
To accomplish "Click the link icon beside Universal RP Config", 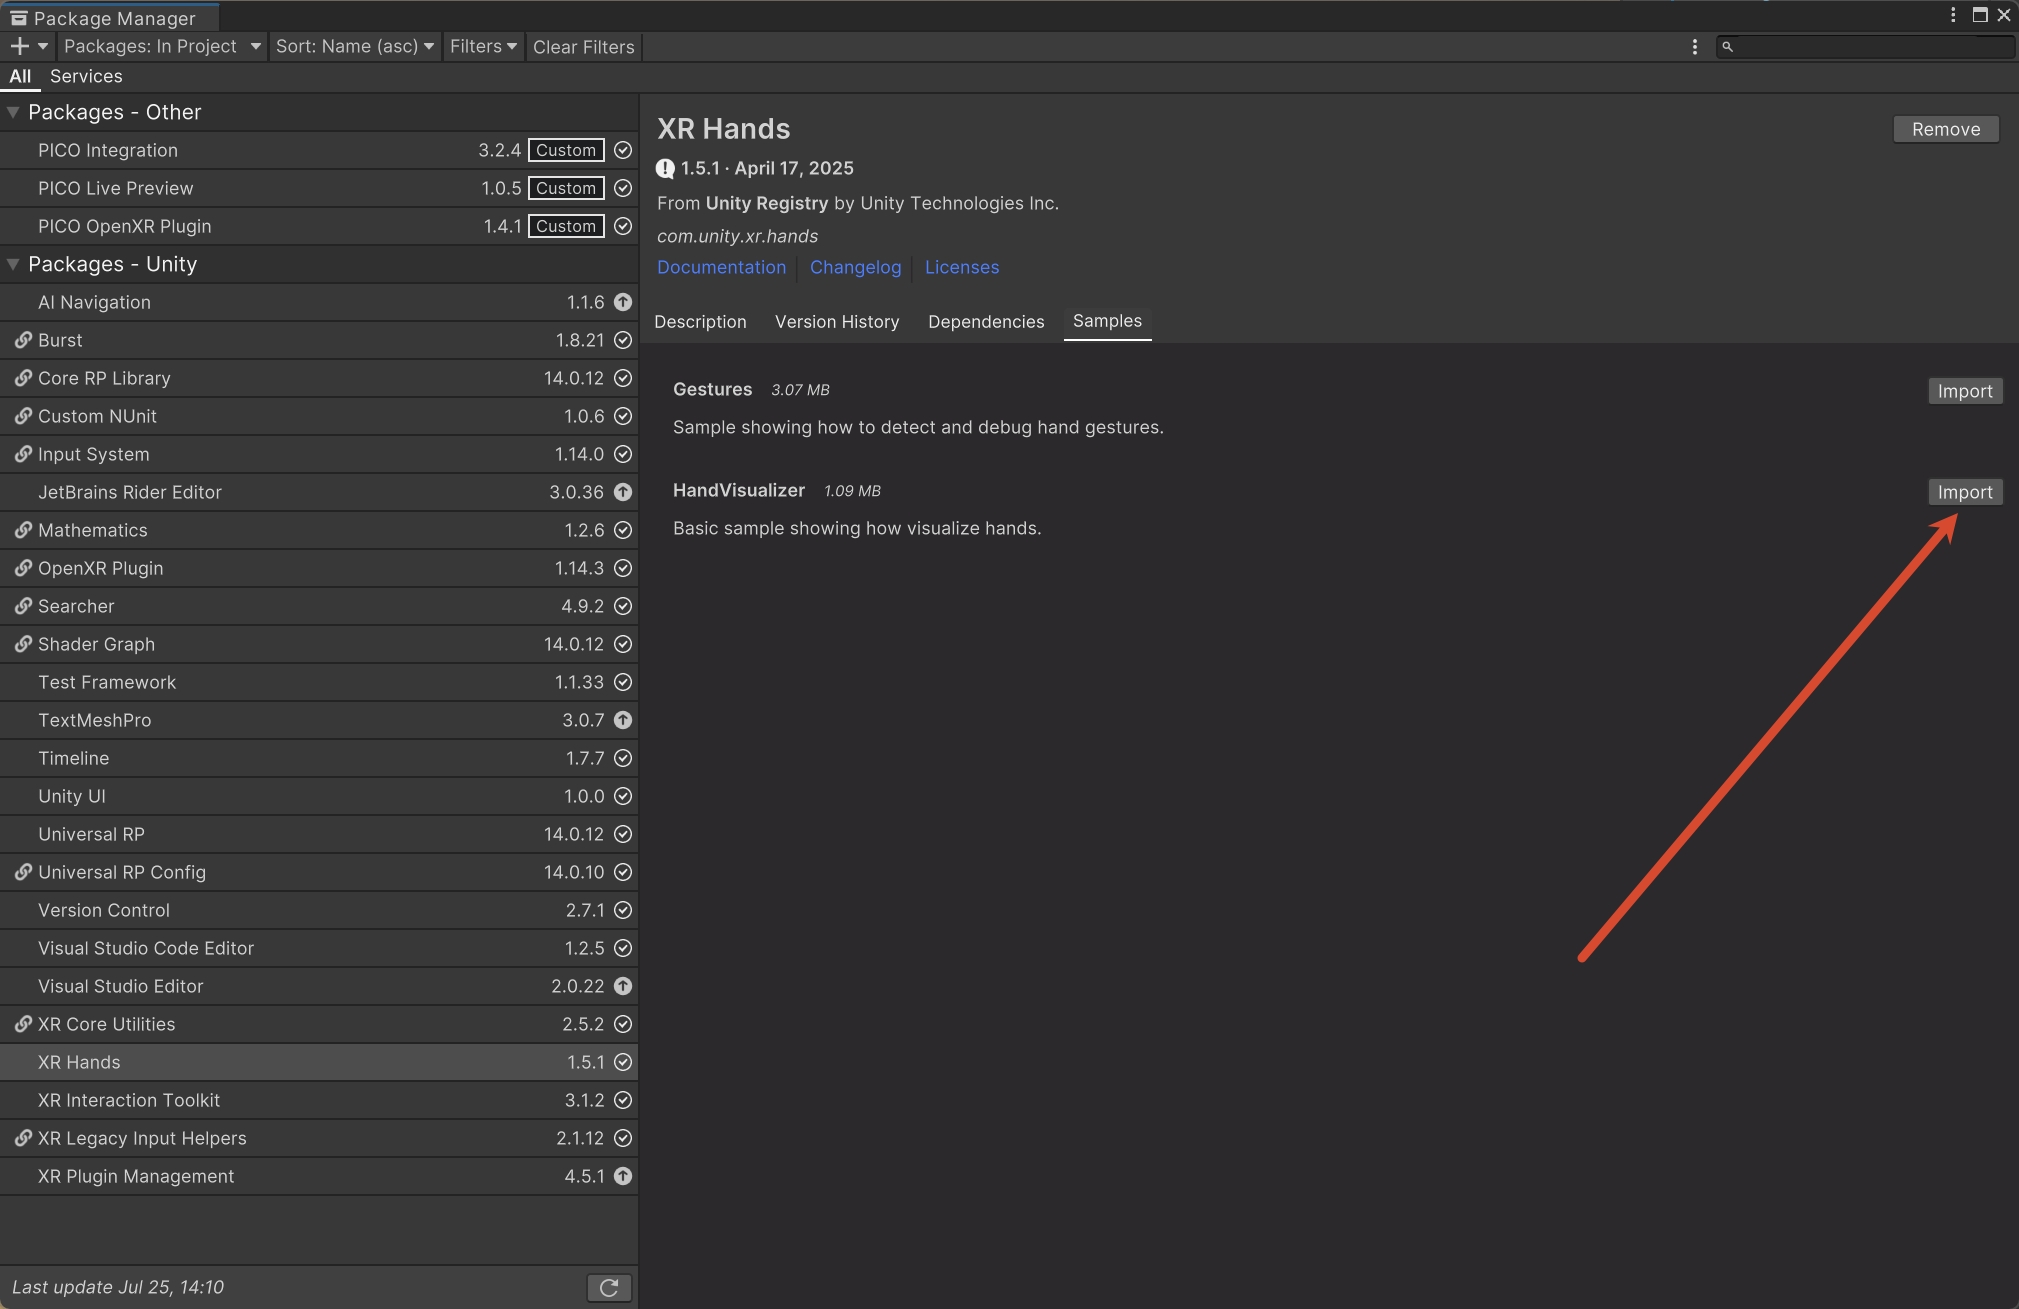I will (23, 872).
